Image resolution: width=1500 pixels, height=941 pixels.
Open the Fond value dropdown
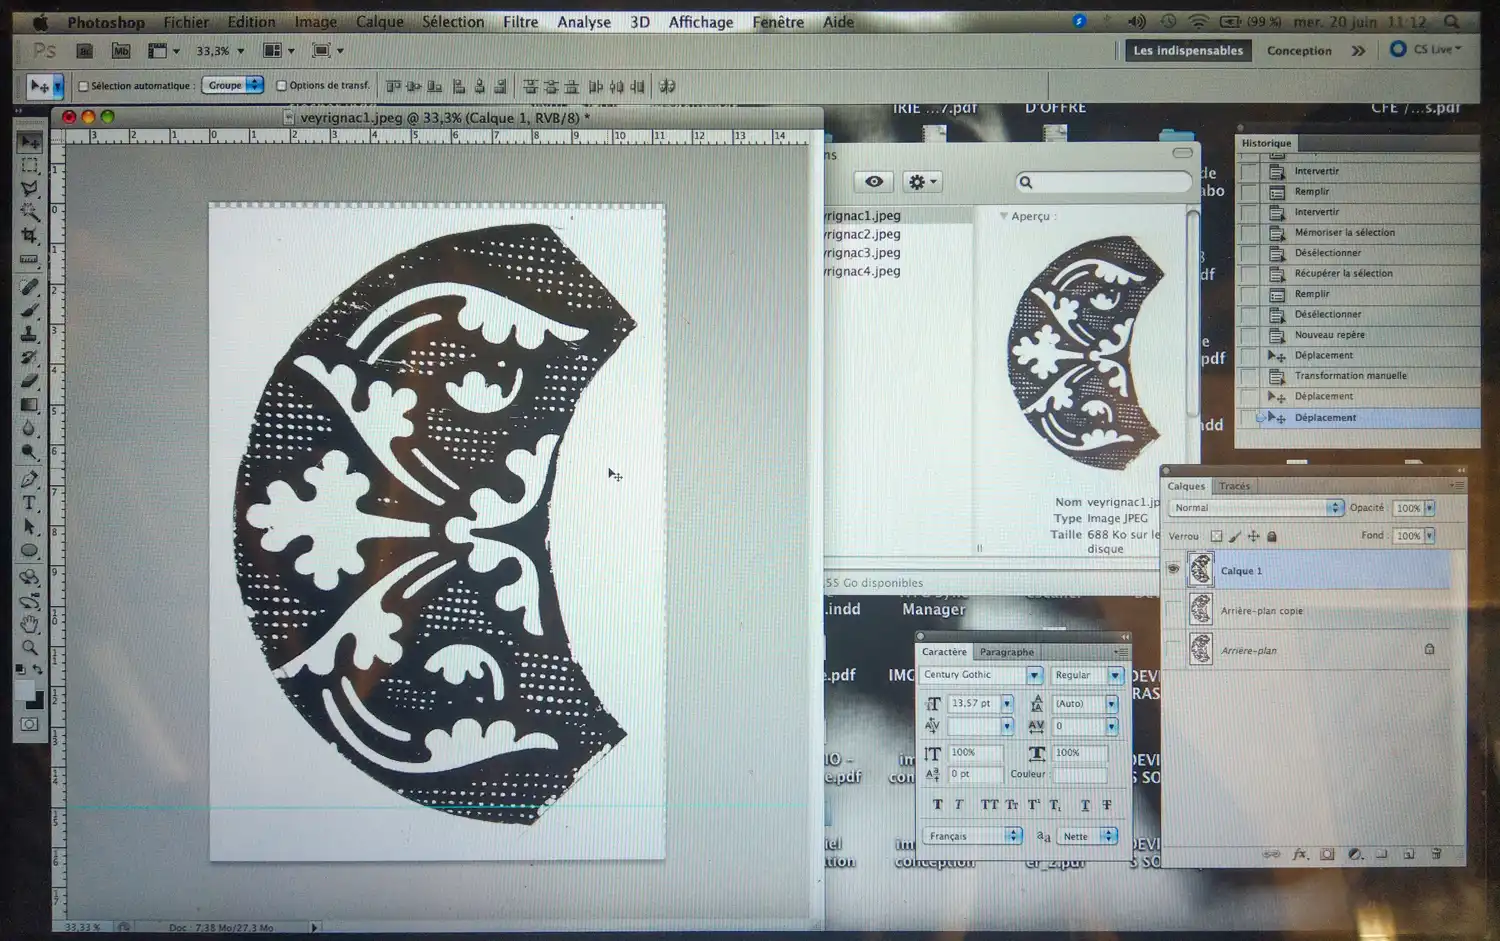click(x=1430, y=536)
